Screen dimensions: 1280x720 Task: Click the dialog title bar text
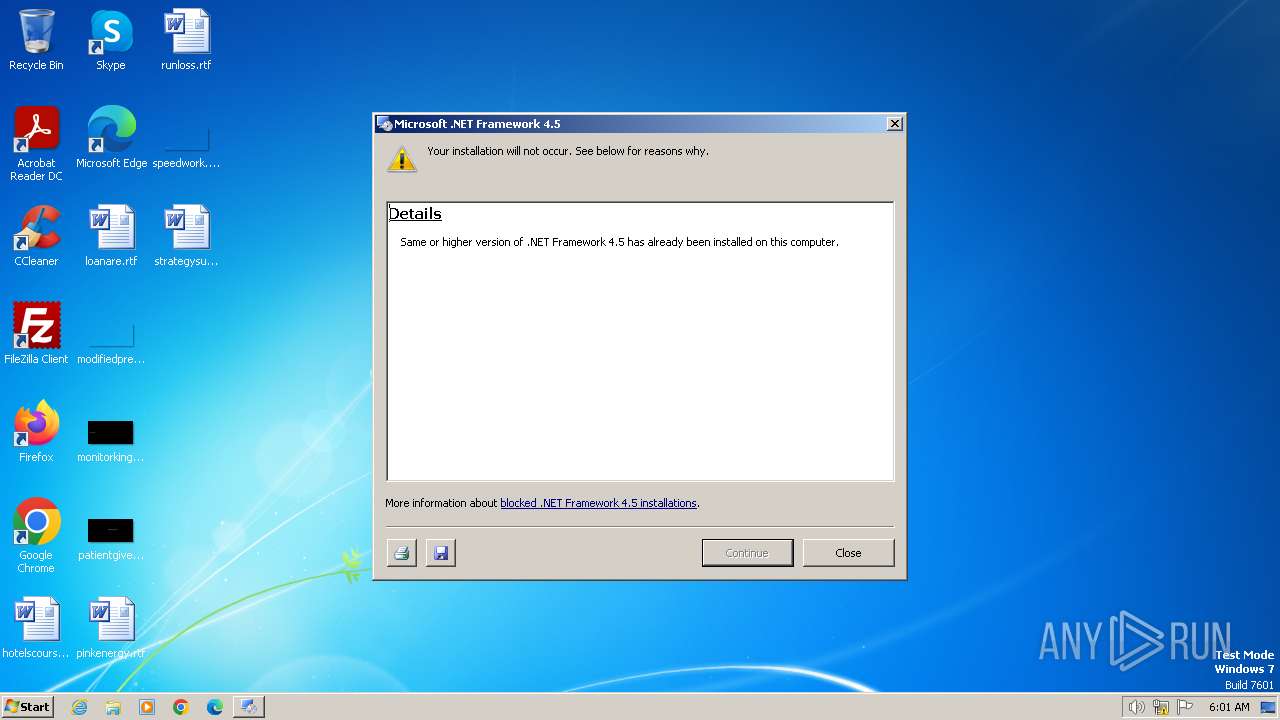[x=477, y=124]
